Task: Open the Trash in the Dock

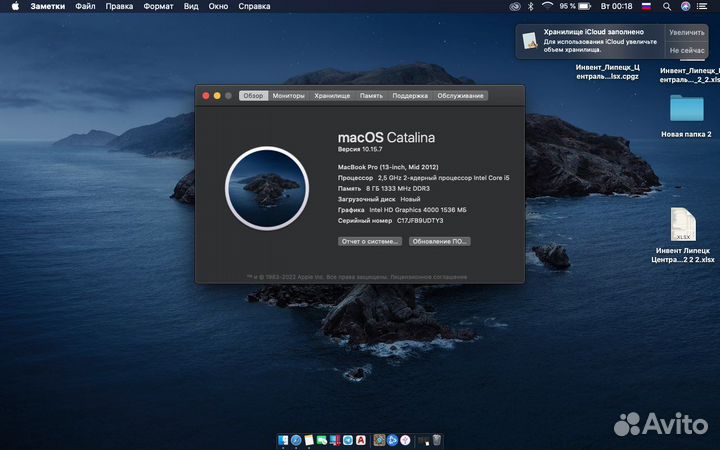Action: pos(437,440)
